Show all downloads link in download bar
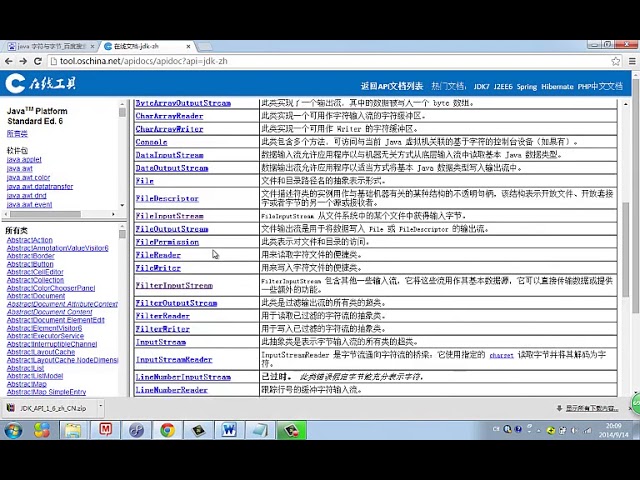640x480 pixels. pyautogui.click(x=591, y=408)
